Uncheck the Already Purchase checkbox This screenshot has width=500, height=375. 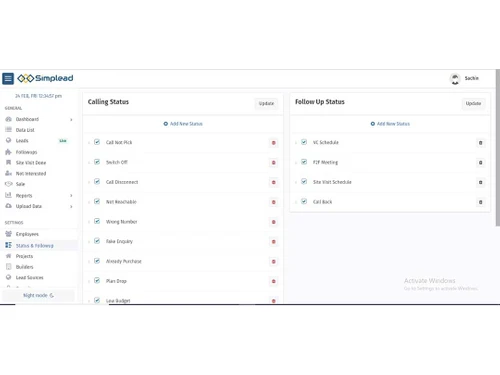[97, 261]
